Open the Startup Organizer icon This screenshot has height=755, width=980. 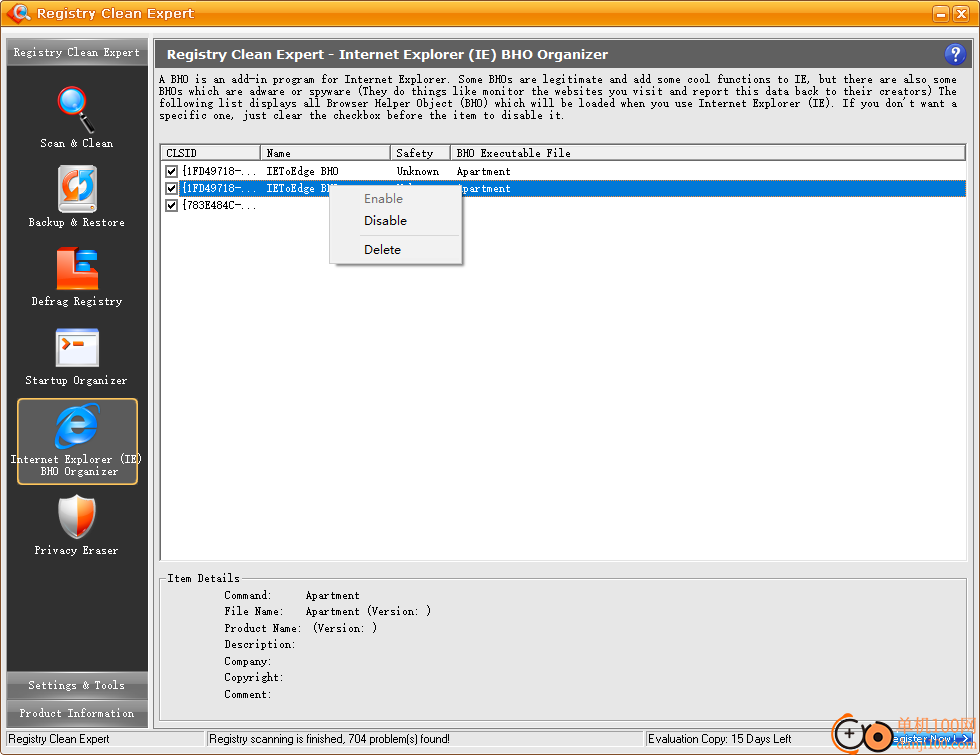pos(77,347)
